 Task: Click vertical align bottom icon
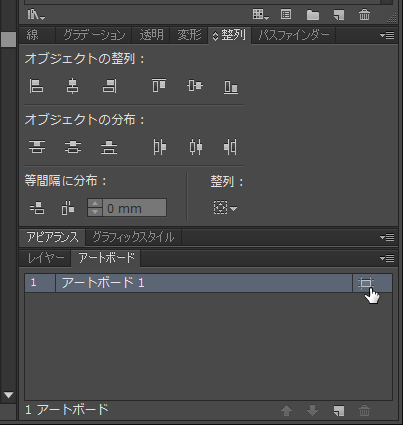(x=231, y=87)
